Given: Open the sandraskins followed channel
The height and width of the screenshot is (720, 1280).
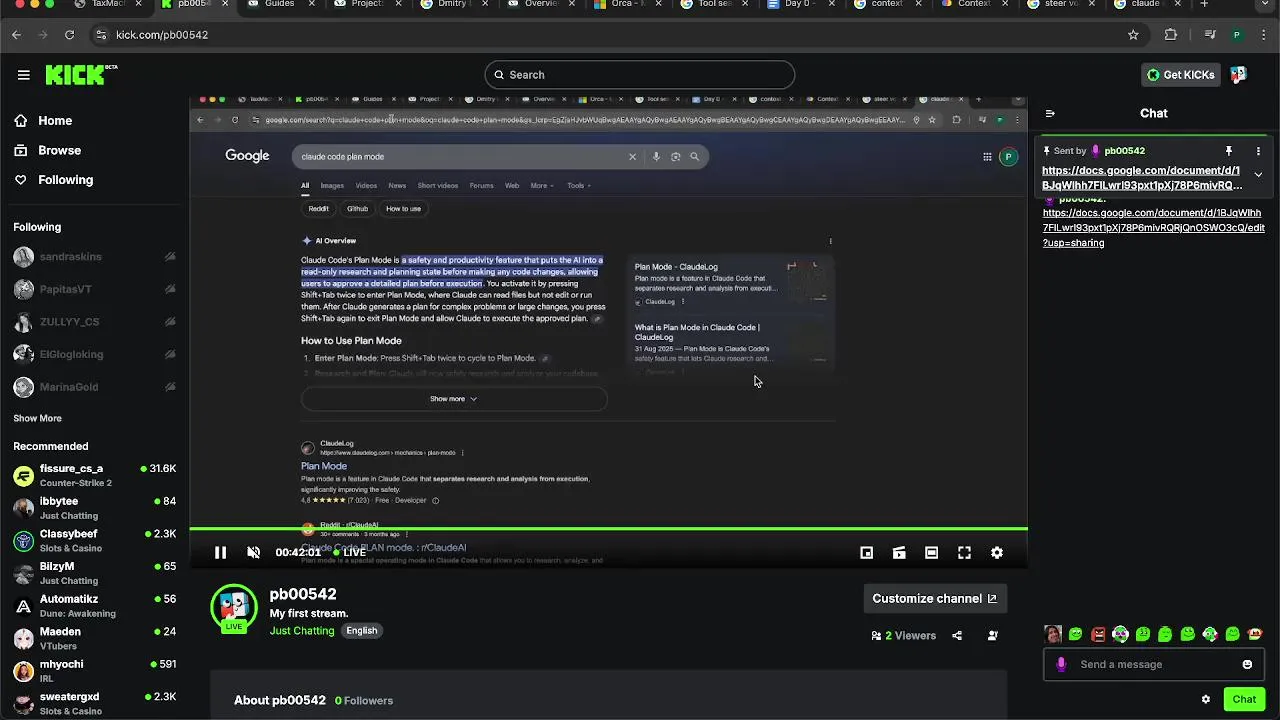Looking at the screenshot, I should click(94, 257).
